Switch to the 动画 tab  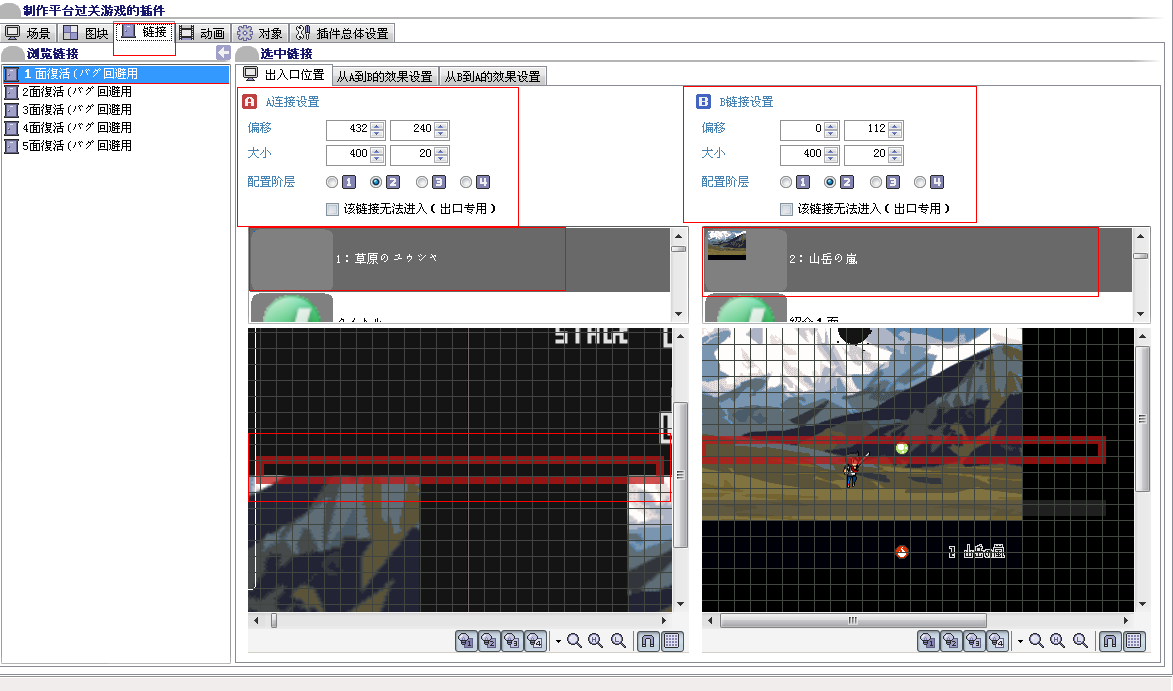coord(203,33)
